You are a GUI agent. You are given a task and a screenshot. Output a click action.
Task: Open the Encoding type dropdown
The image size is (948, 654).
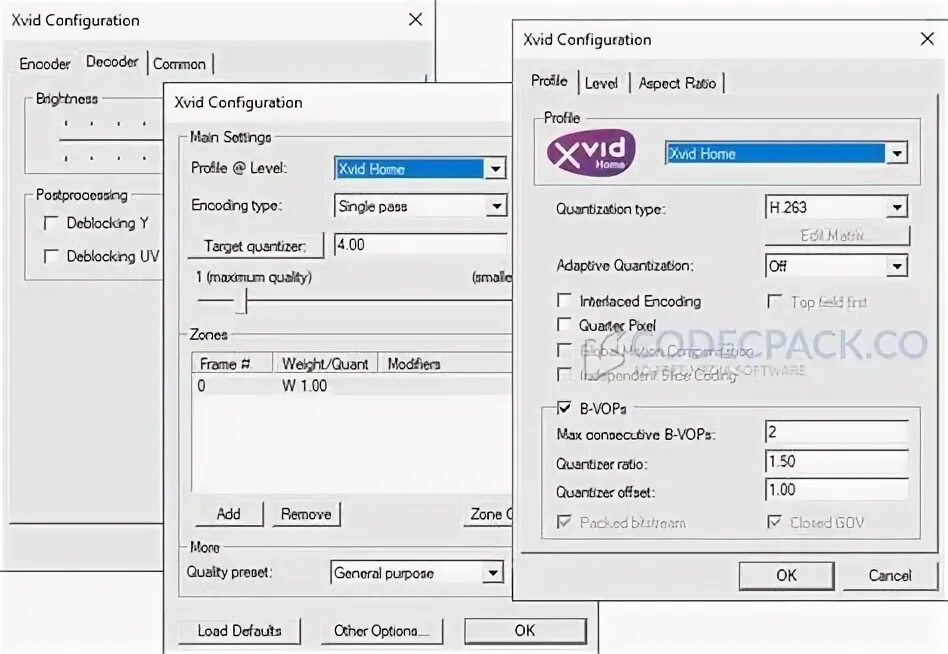[496, 206]
